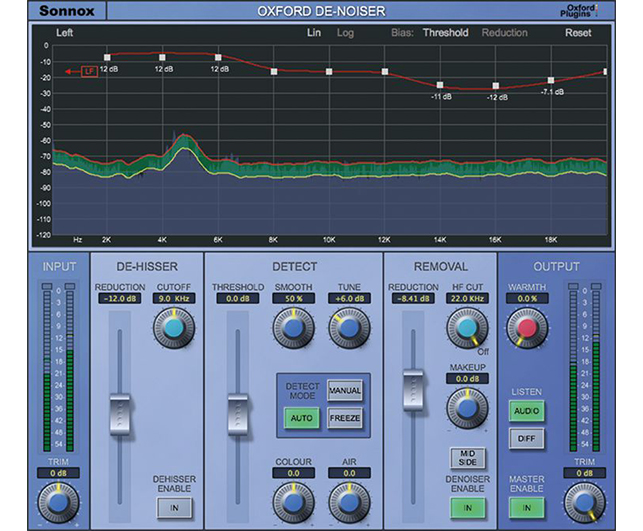
Task: Switch graph scale to Lin
Action: 314,33
